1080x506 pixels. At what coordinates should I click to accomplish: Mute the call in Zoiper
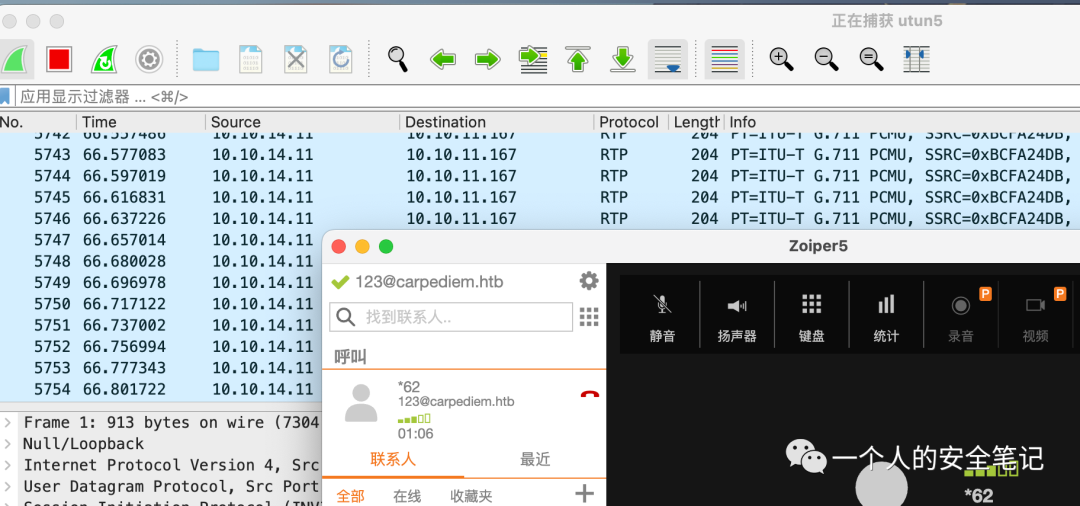pos(662,317)
